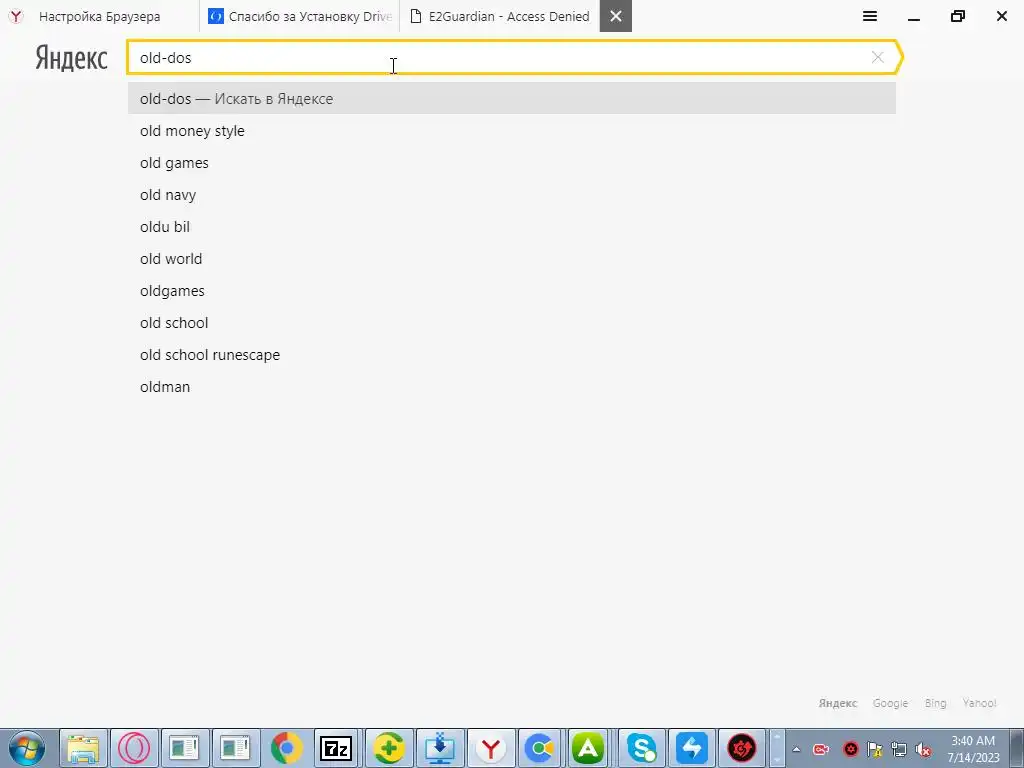Choose the 'old school runescape' suggestion

click(512, 355)
